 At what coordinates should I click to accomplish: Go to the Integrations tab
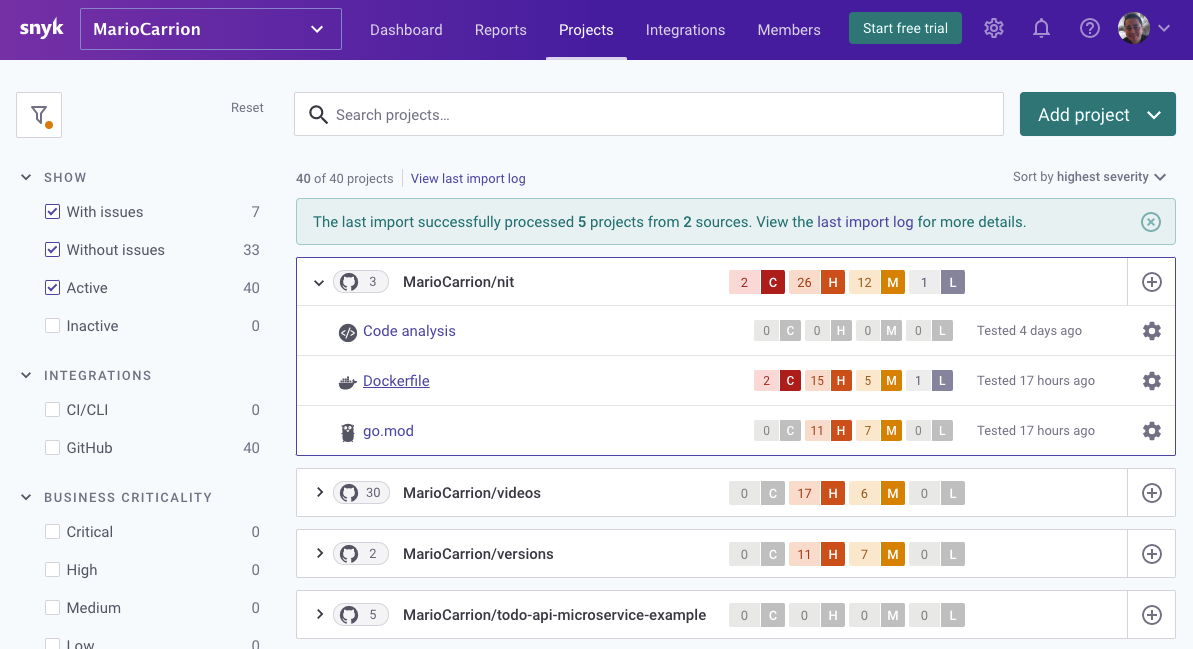(x=686, y=30)
